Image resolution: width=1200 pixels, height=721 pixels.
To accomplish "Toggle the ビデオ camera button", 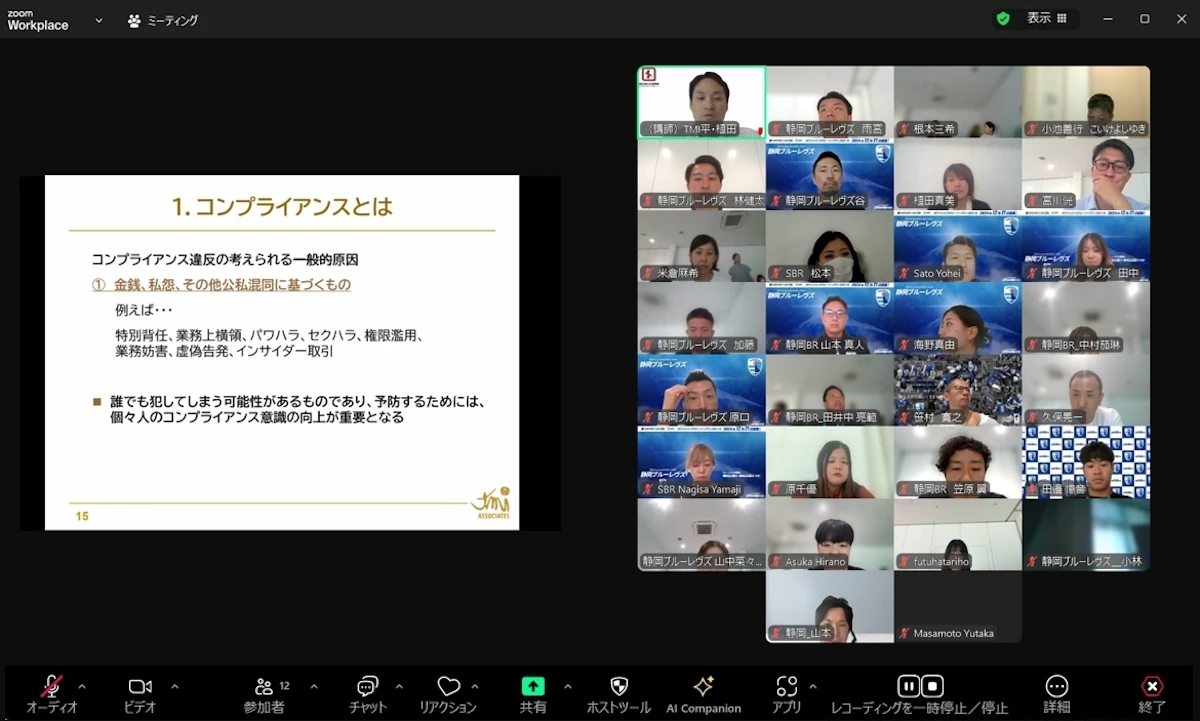I will [x=140, y=687].
